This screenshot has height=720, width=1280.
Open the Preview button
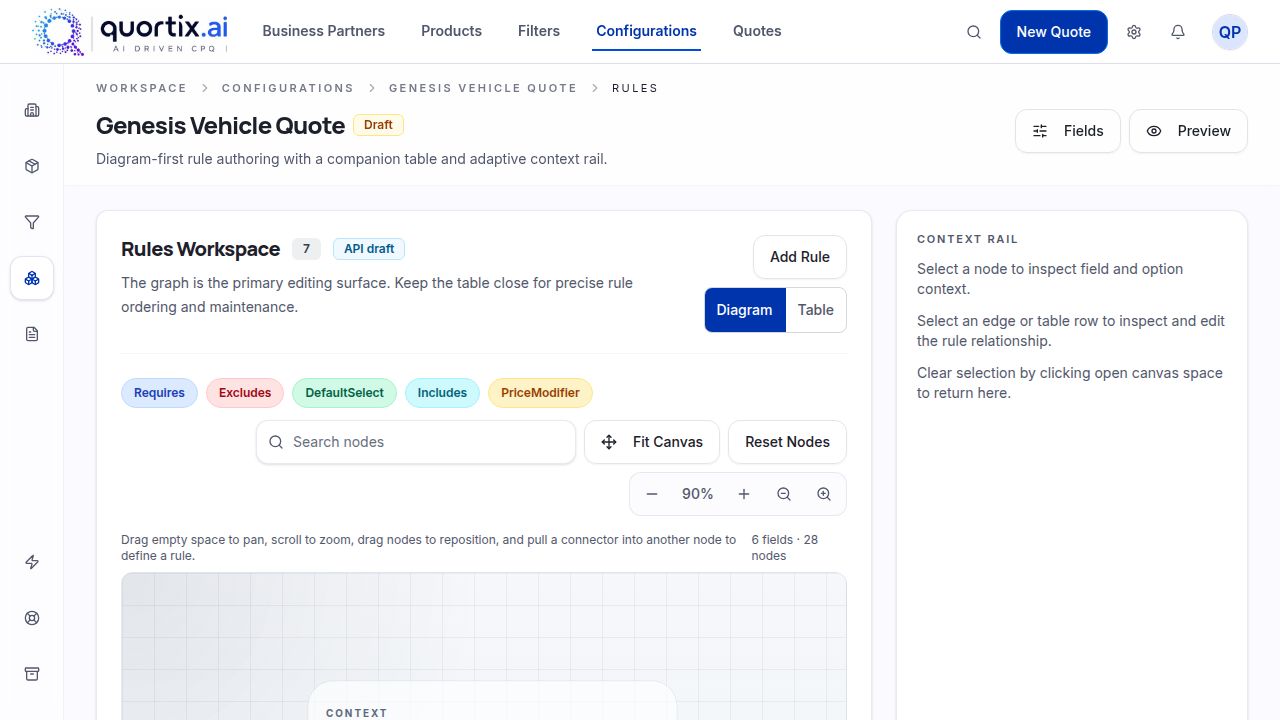[1188, 131]
